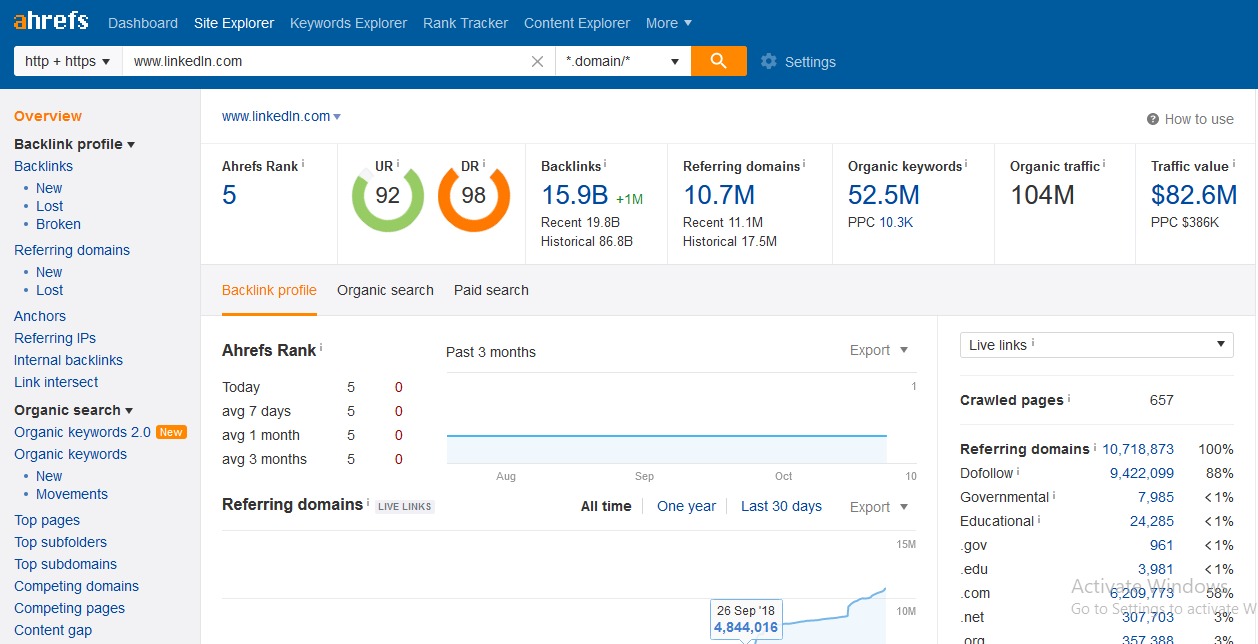
Task: Click the Dofollow referring domains count
Action: tap(1141, 472)
